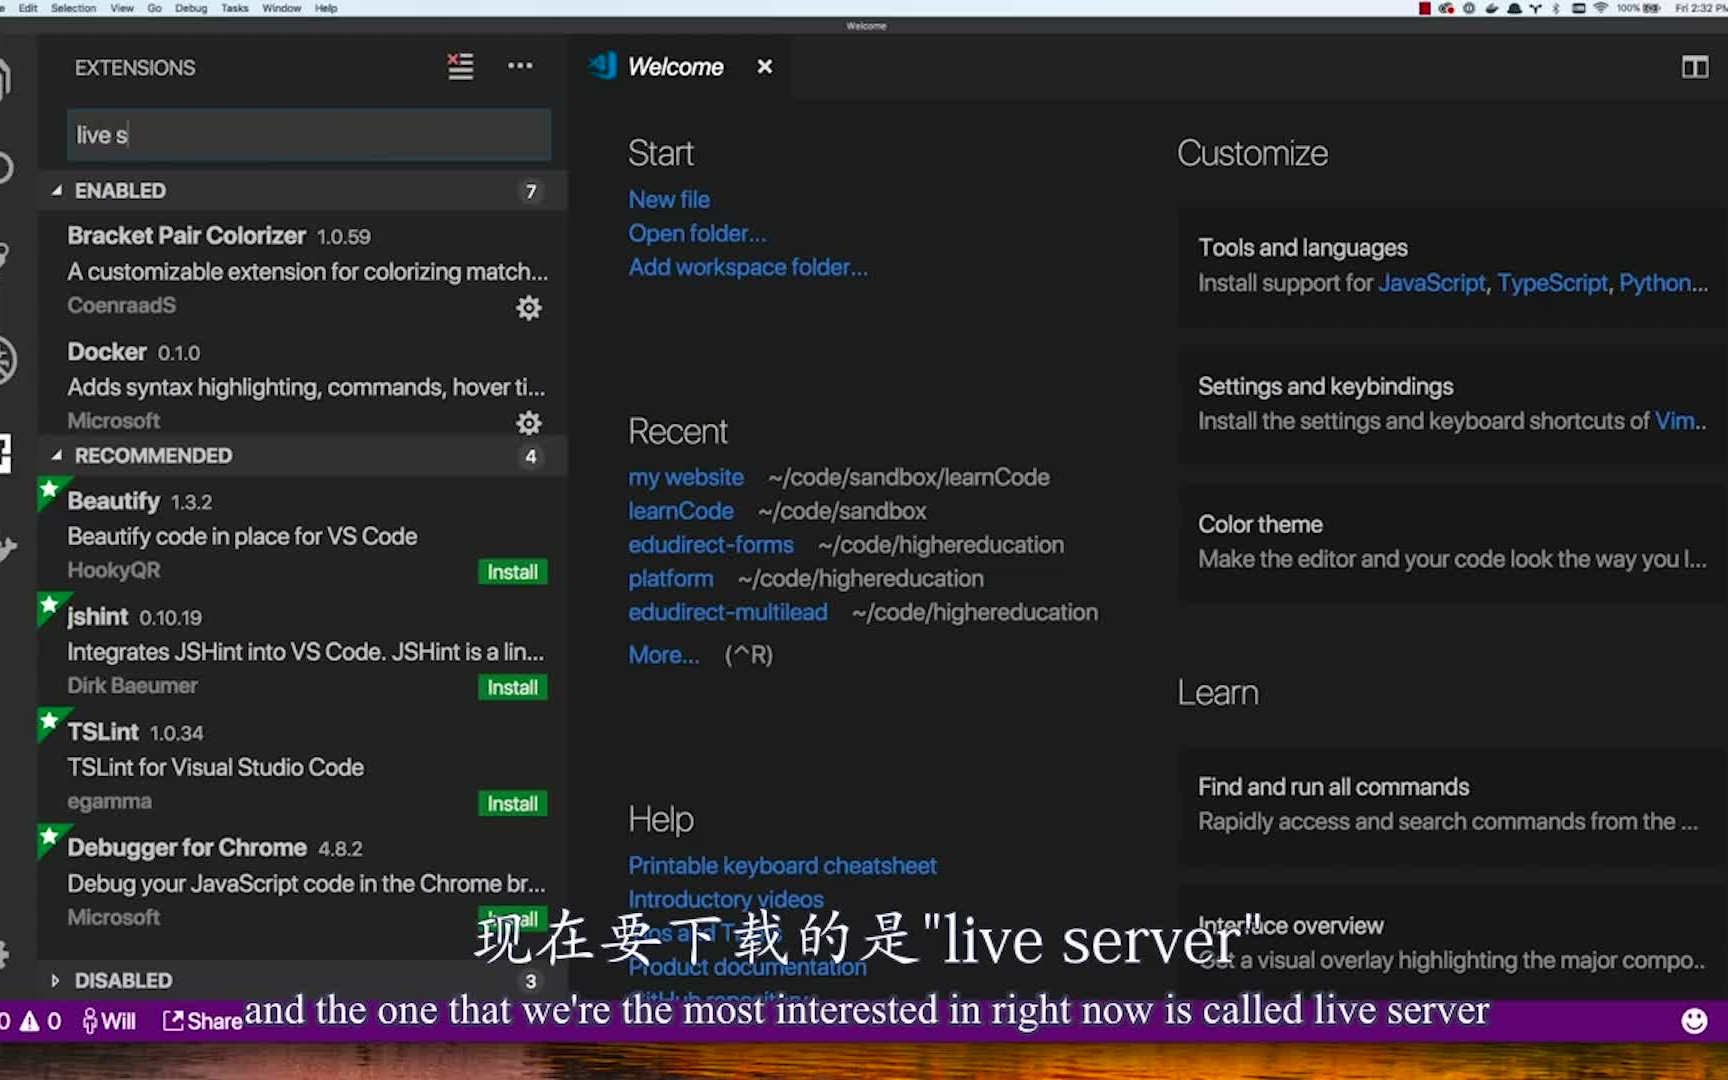
Task: Open Introductory videos link
Action: 726,899
